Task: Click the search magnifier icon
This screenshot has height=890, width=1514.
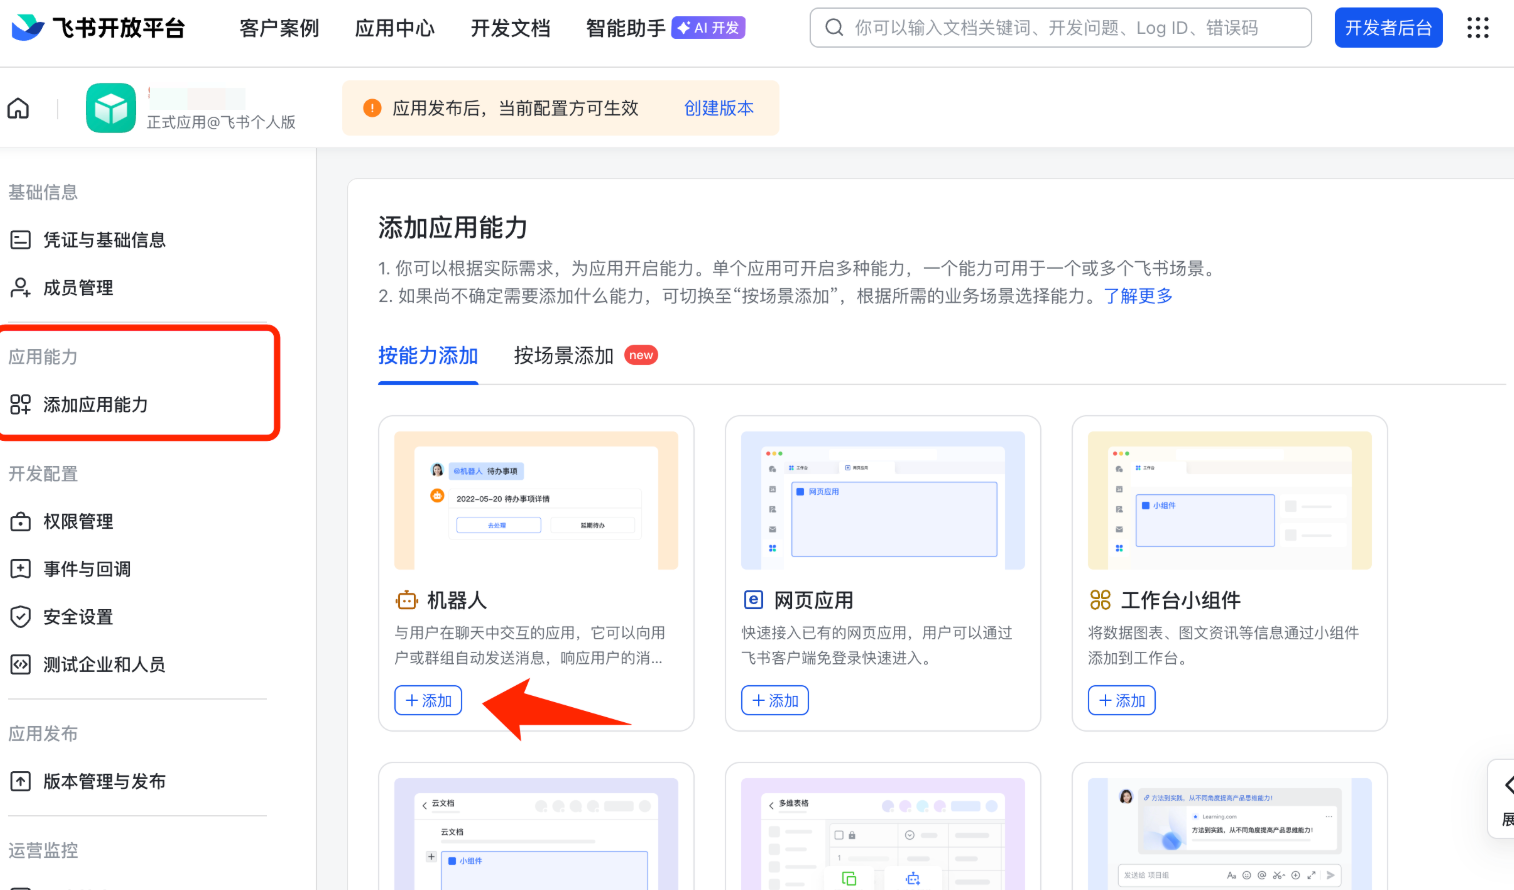Action: 834,28
